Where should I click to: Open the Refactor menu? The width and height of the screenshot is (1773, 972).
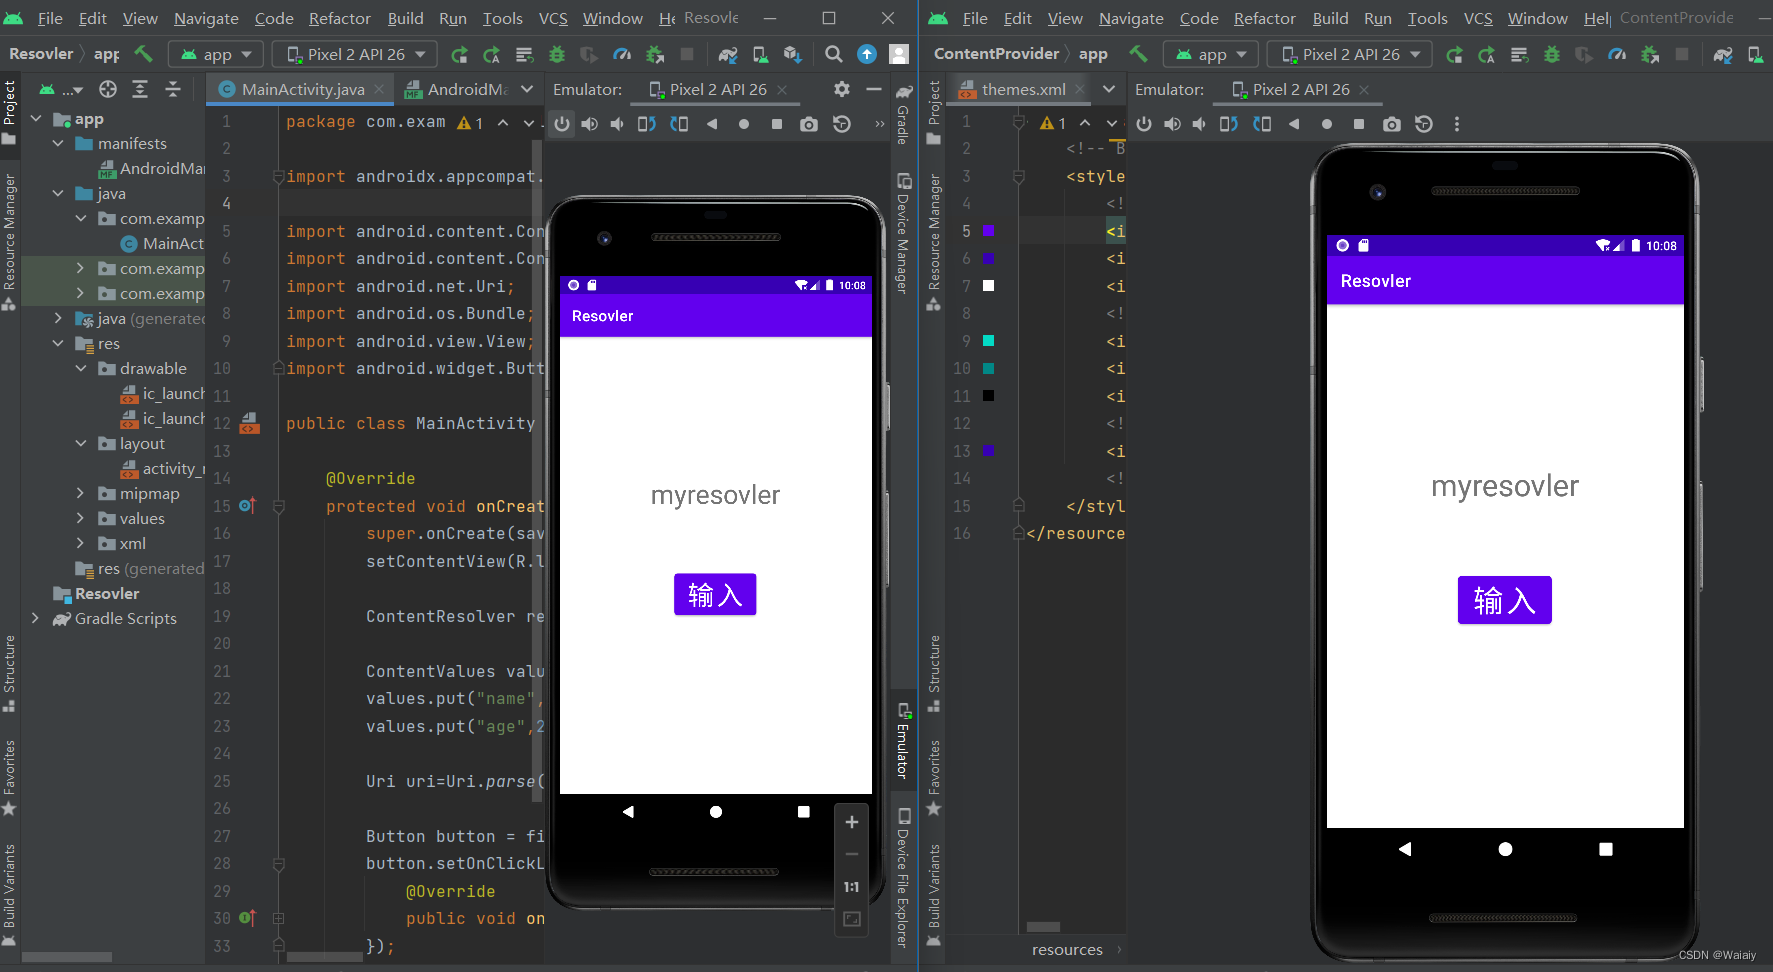click(x=339, y=18)
